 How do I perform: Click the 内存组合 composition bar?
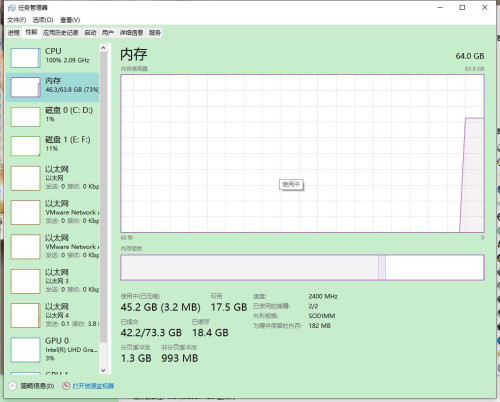[302, 267]
